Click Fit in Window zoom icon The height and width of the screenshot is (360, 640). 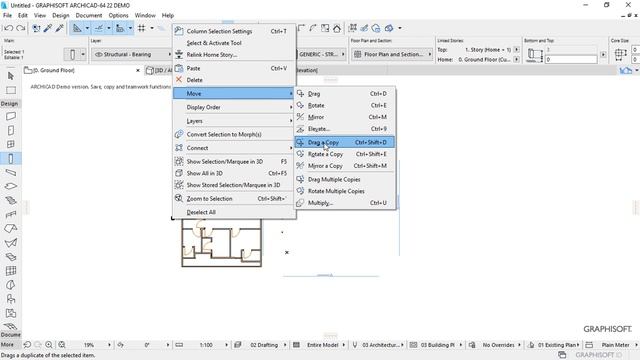click(62, 345)
